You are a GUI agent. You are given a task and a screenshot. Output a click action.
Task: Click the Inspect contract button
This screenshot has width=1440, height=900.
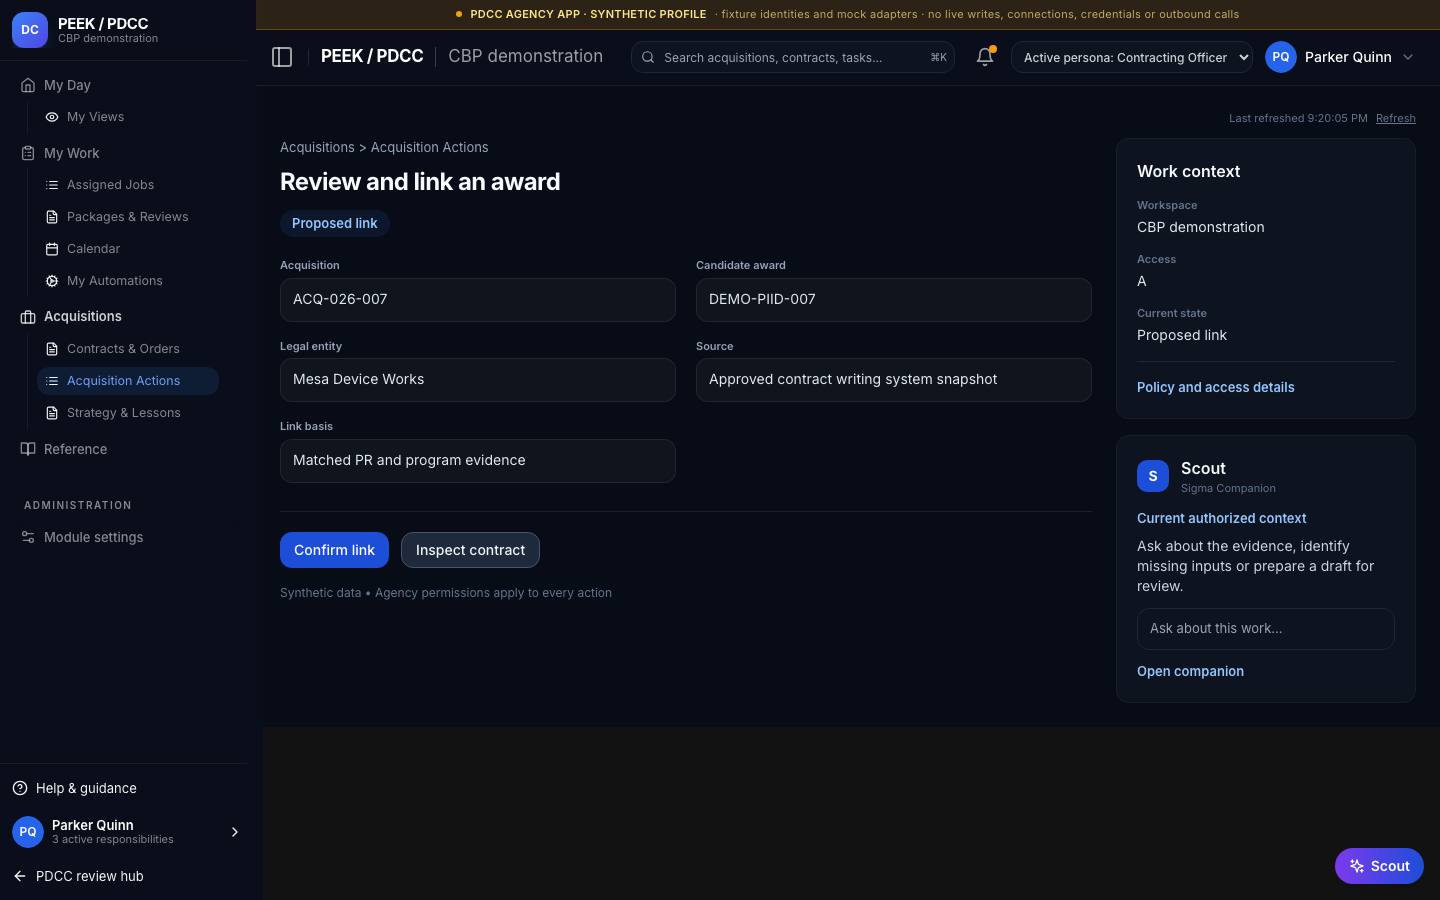tap(470, 550)
